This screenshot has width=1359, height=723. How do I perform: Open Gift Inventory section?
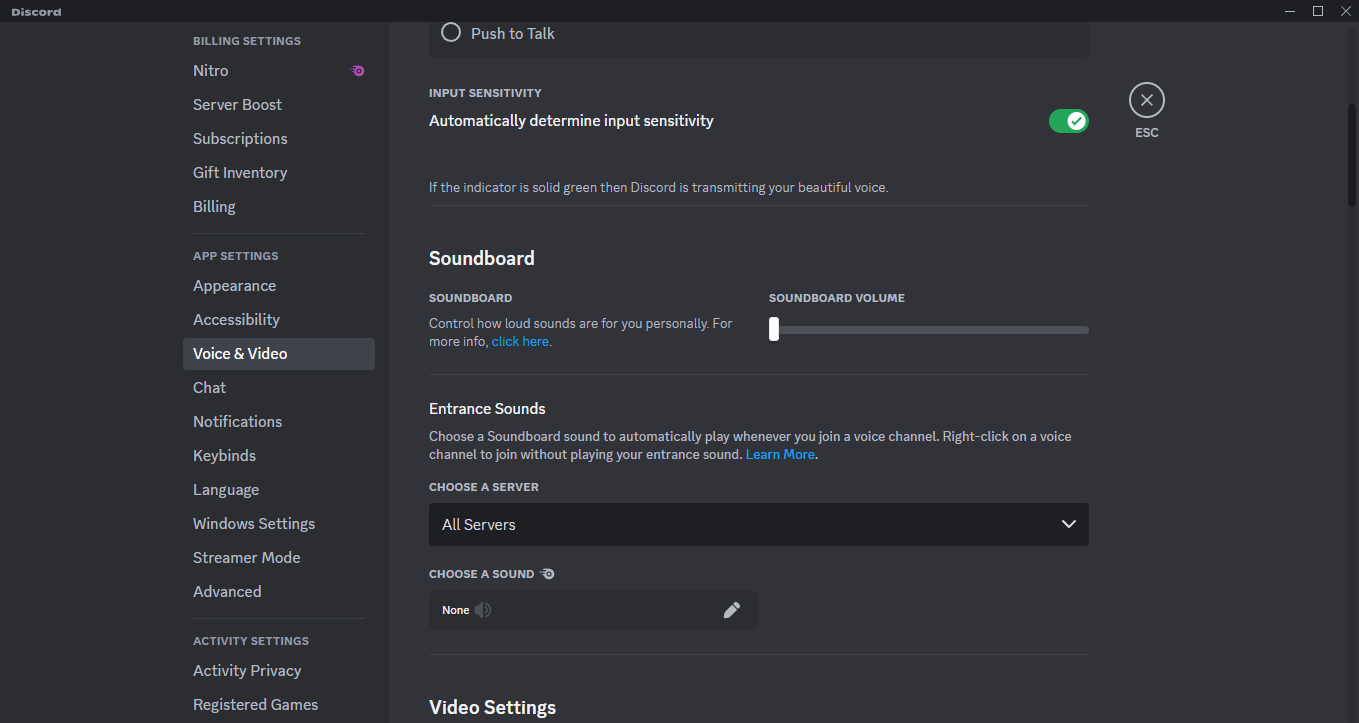coord(279,173)
